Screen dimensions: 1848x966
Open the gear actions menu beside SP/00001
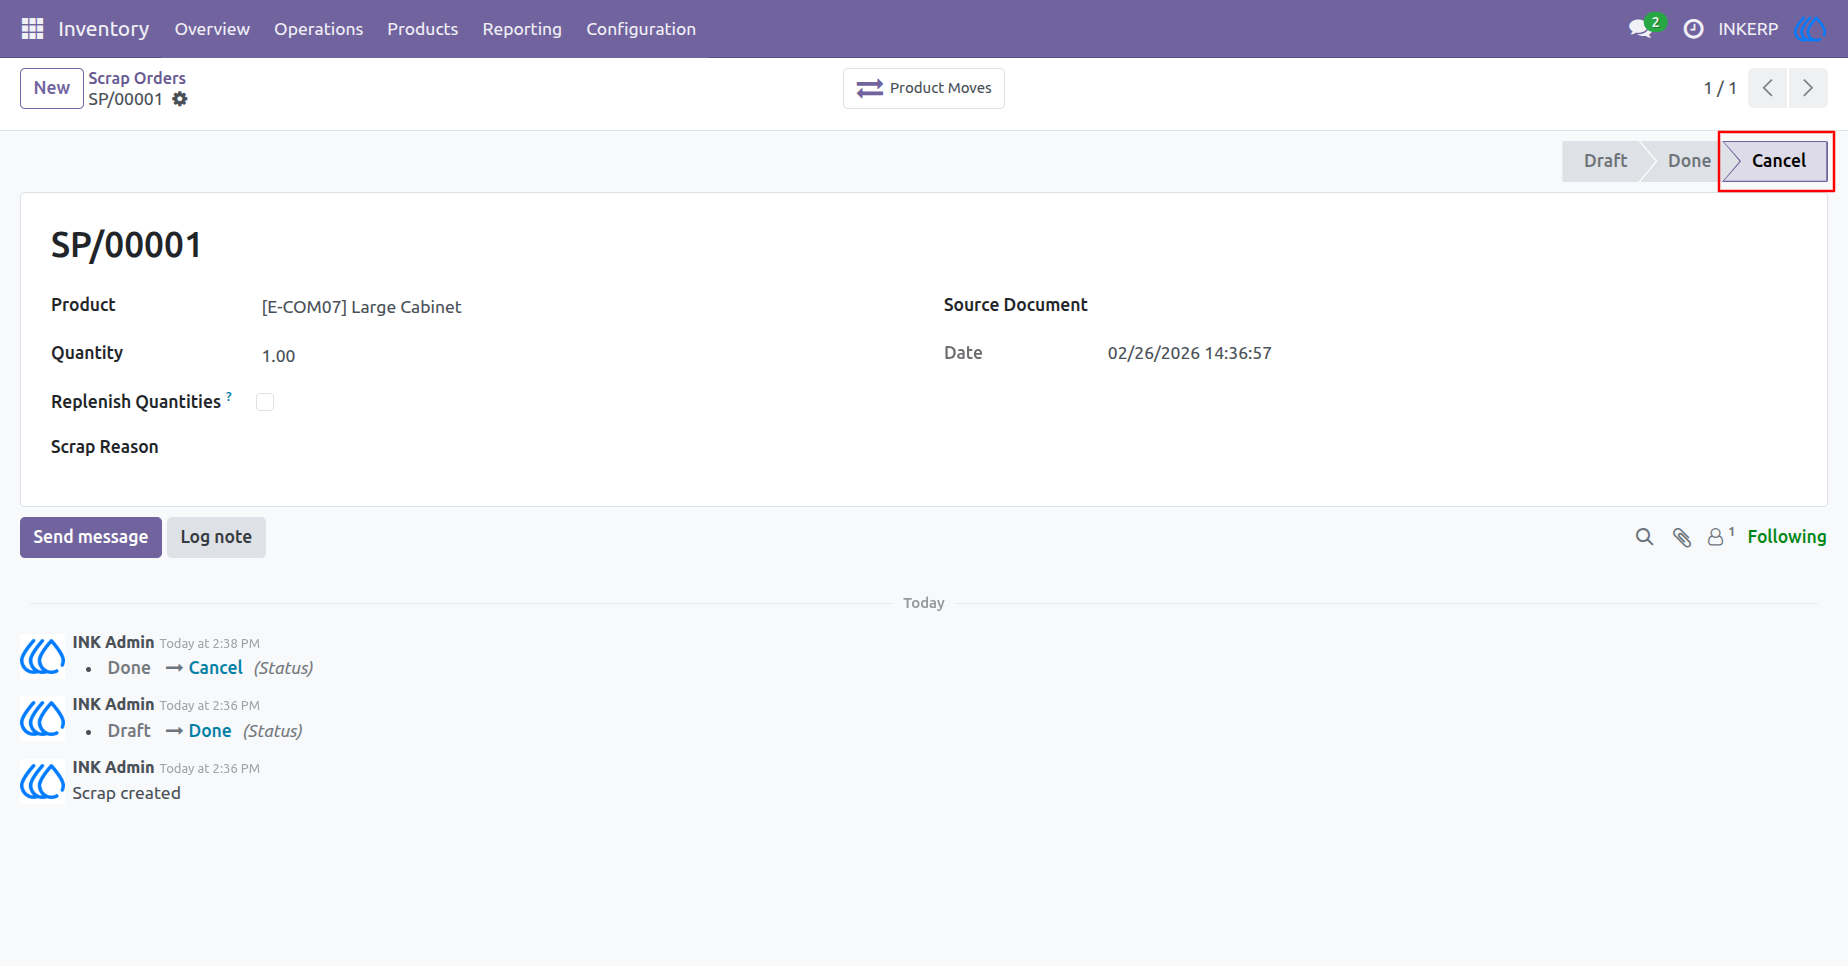point(180,99)
